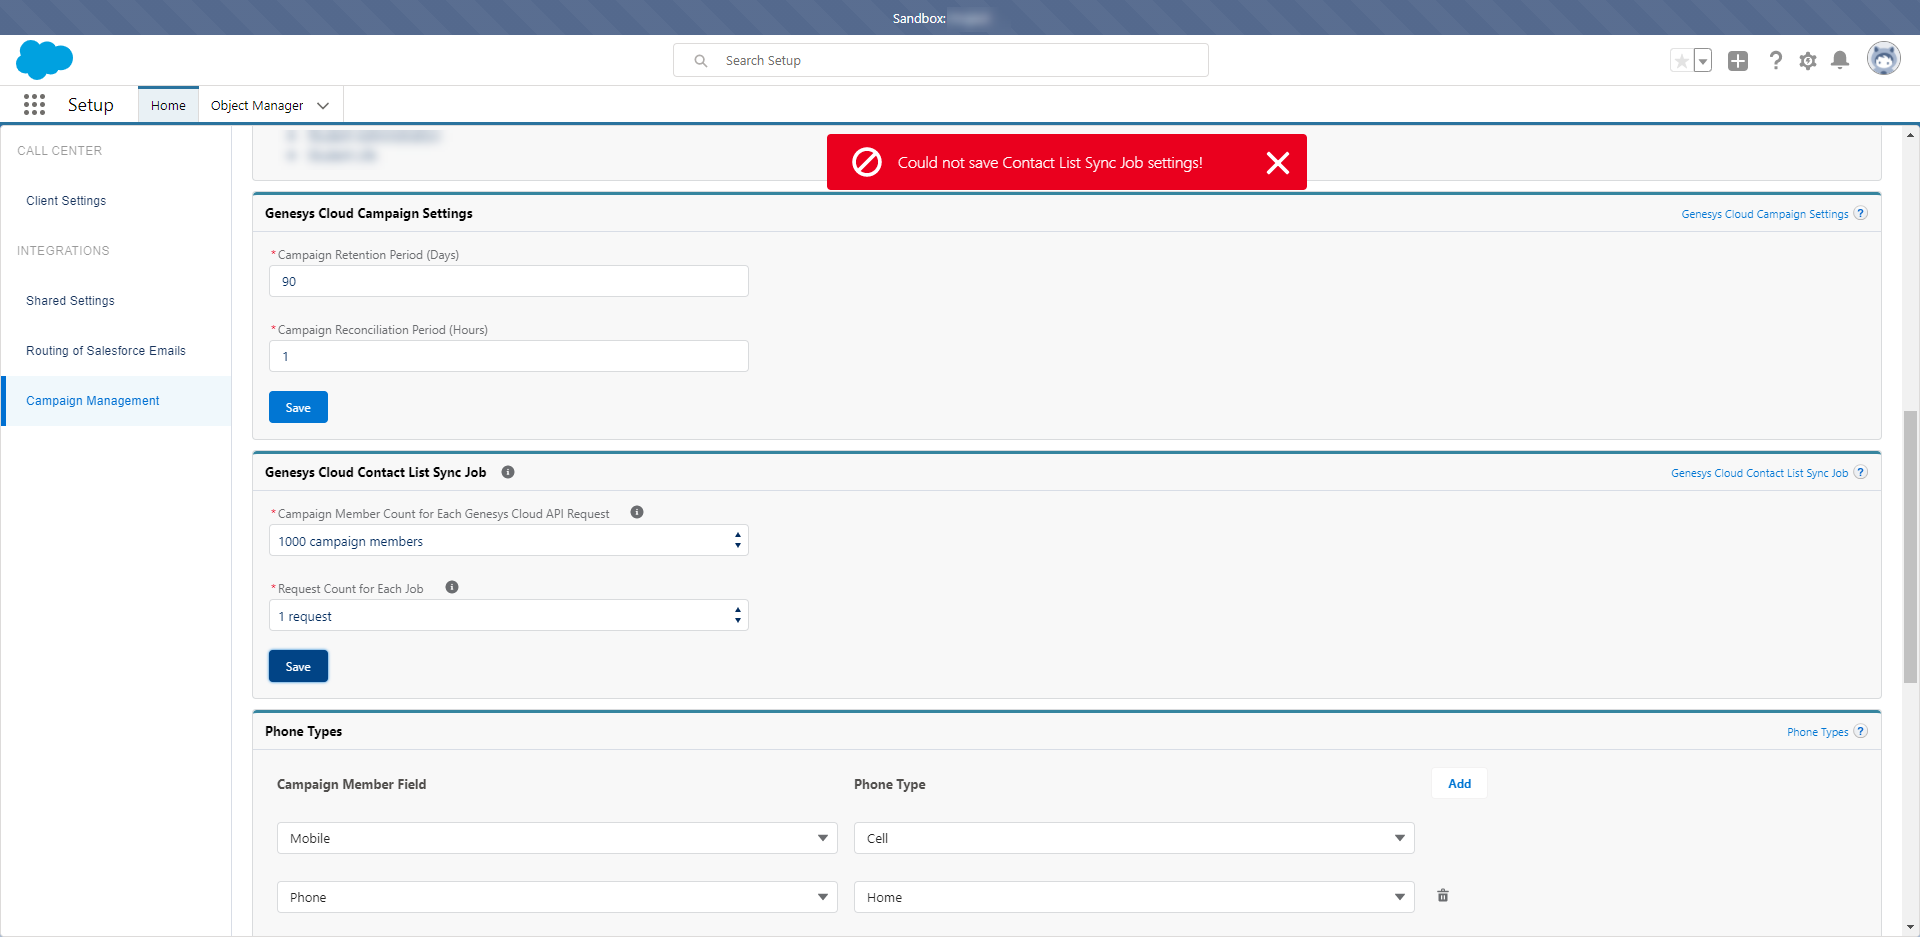The height and width of the screenshot is (937, 1920).
Task: Click the CALL CENTER section label
Action: click(x=60, y=151)
